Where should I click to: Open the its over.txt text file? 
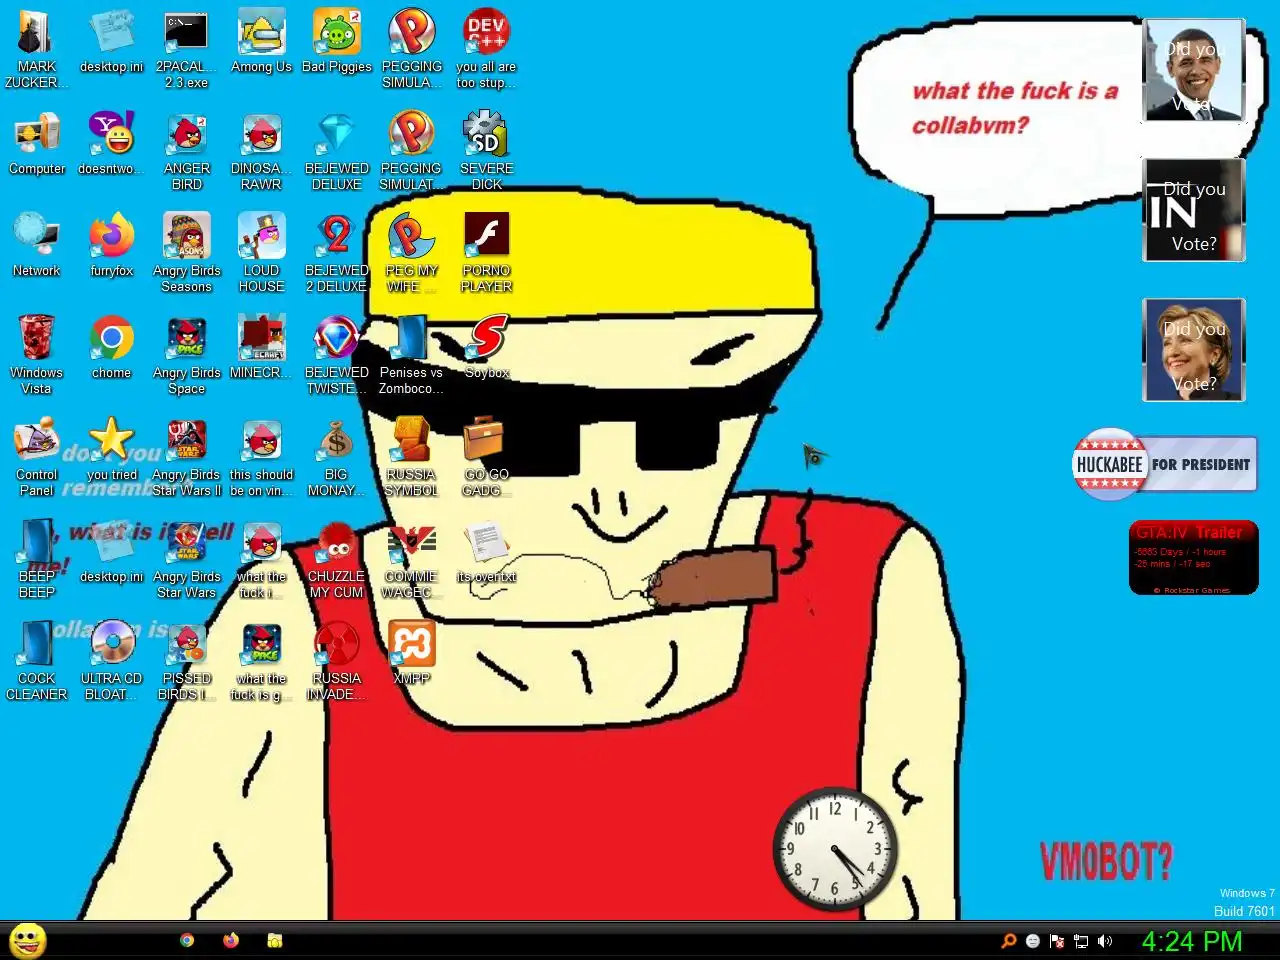[x=486, y=552]
